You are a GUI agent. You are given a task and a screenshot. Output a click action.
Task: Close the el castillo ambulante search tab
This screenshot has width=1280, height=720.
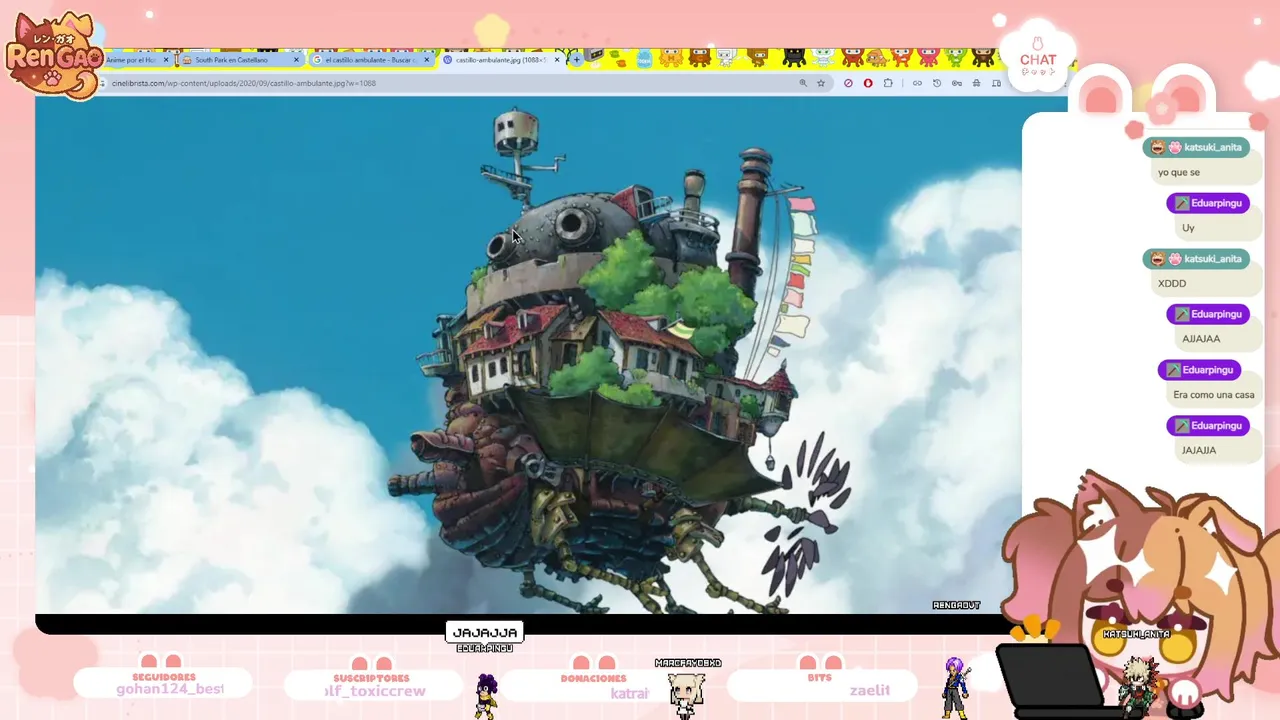pos(427,60)
